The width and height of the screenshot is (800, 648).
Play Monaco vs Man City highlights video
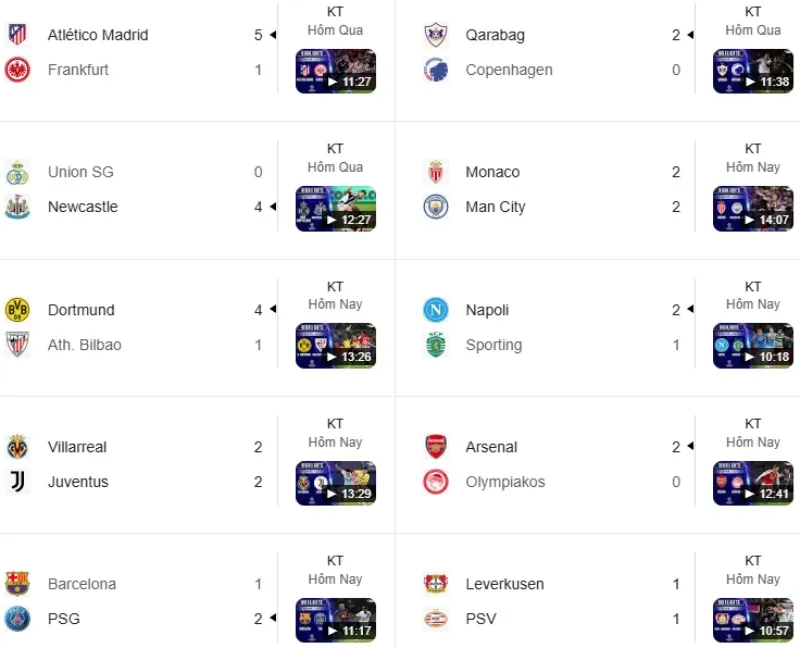753,208
